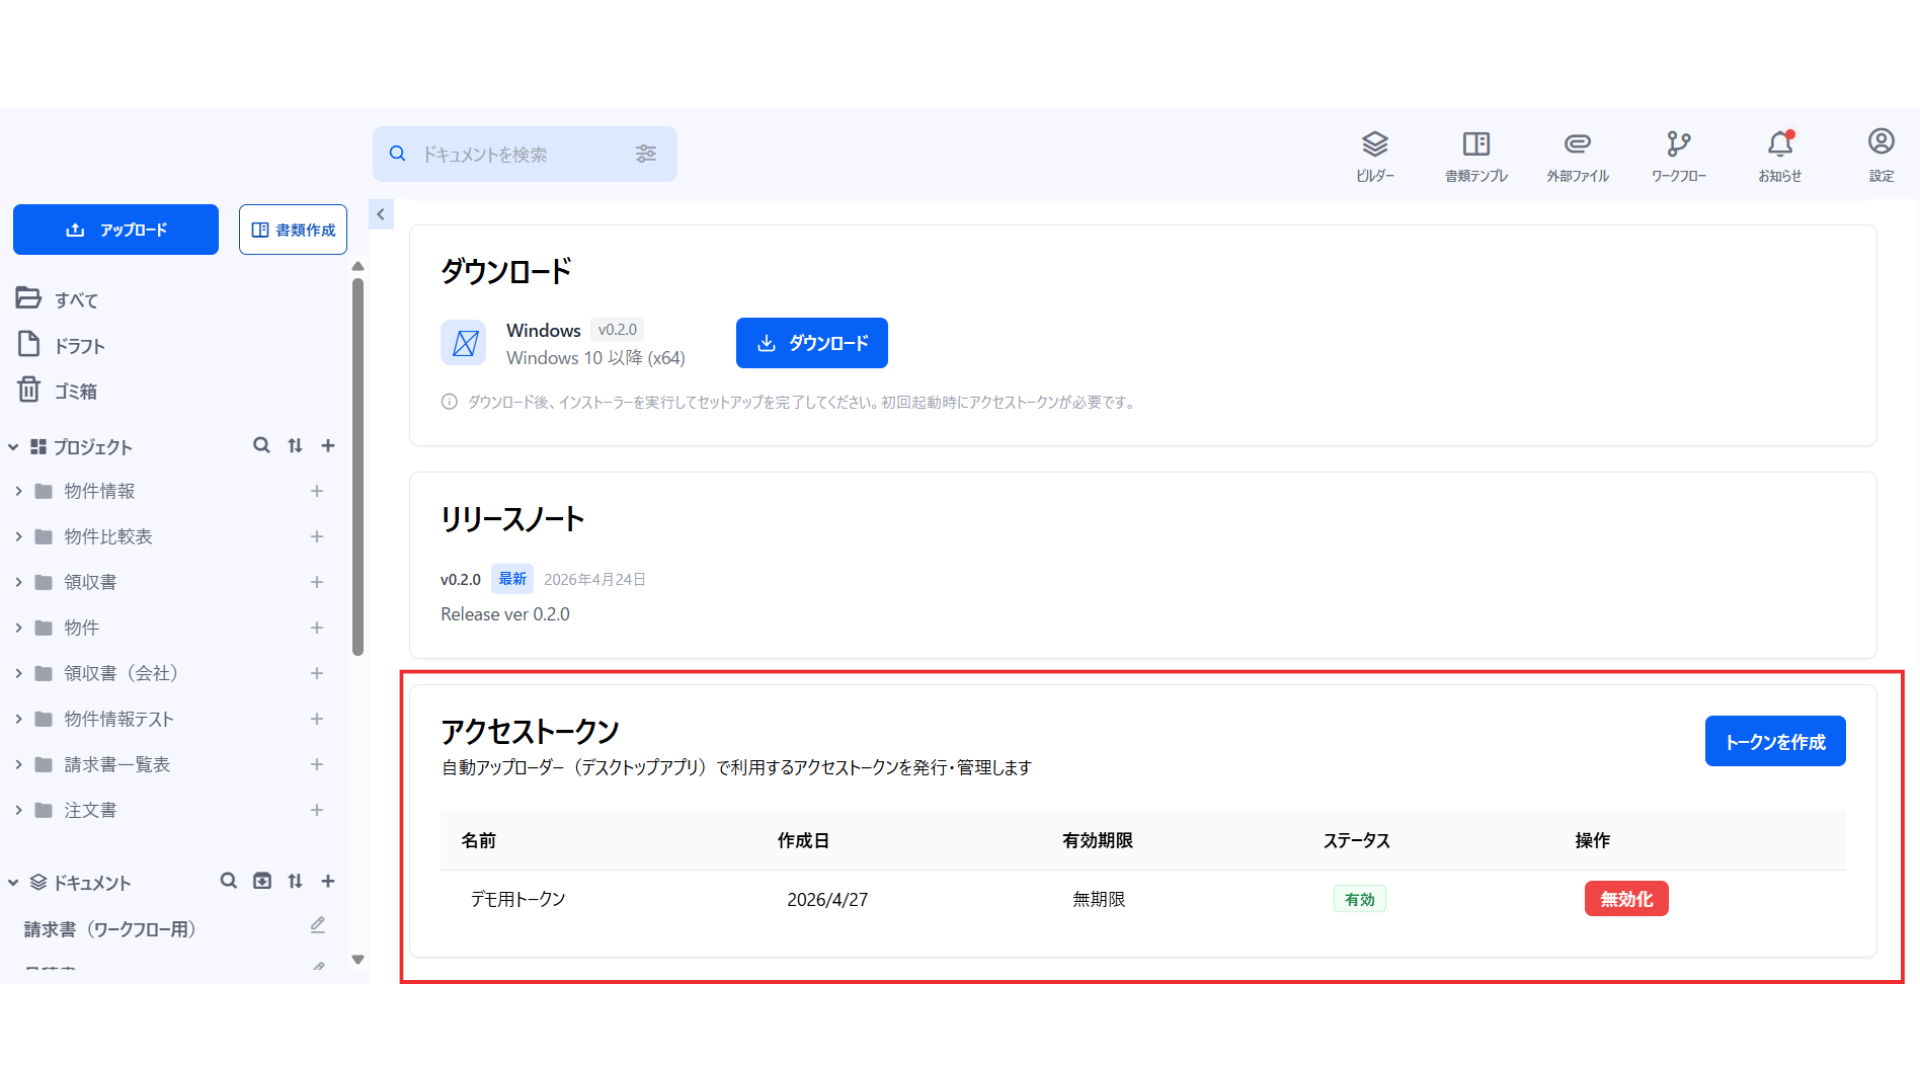Expand the 領収書 folder
The height and width of the screenshot is (1080, 1920).
click(x=18, y=582)
